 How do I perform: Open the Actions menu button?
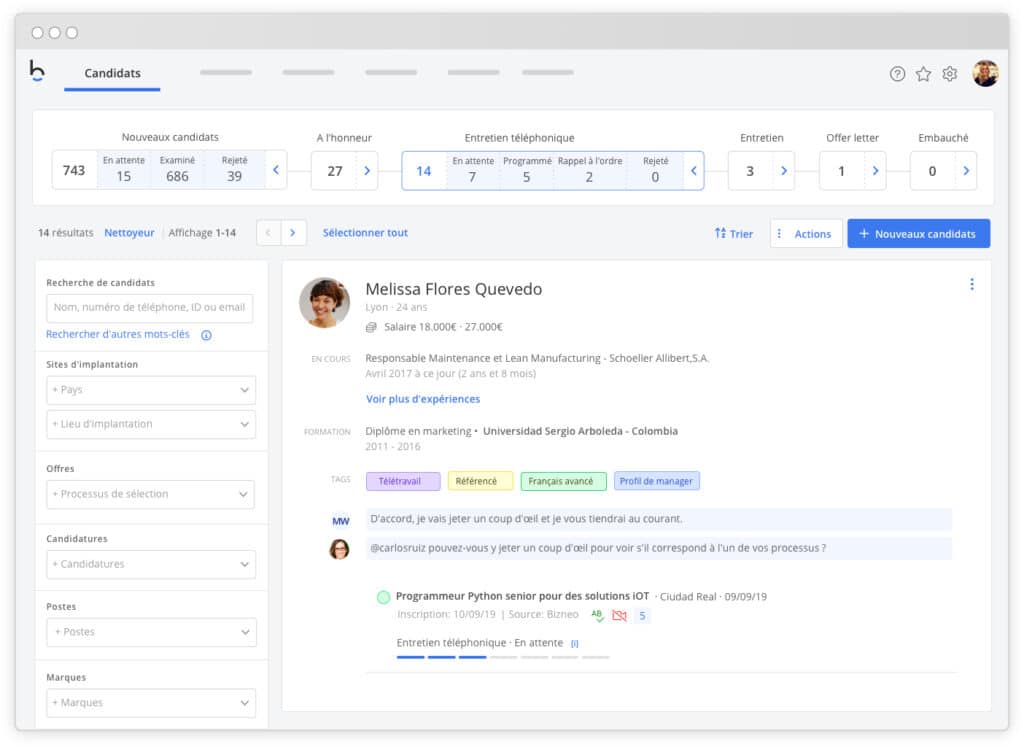[x=806, y=233]
